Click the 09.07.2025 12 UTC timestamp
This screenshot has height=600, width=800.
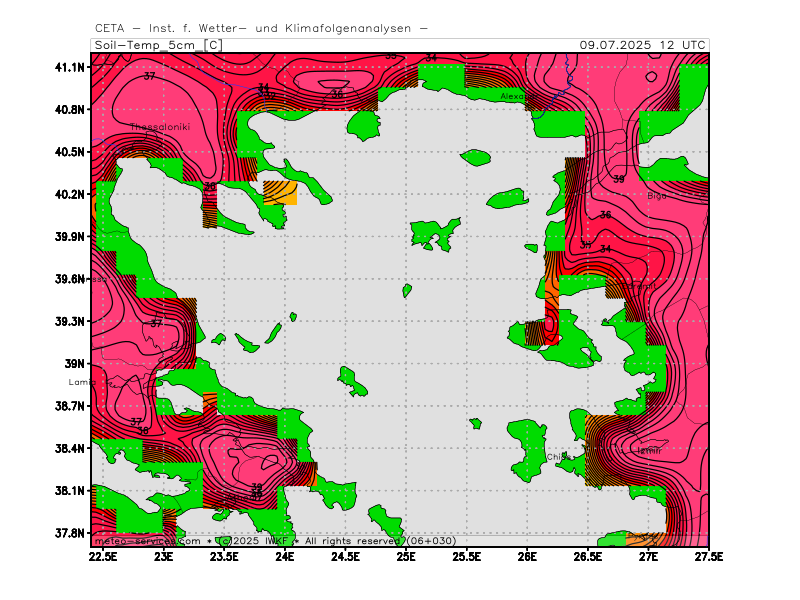coord(642,45)
